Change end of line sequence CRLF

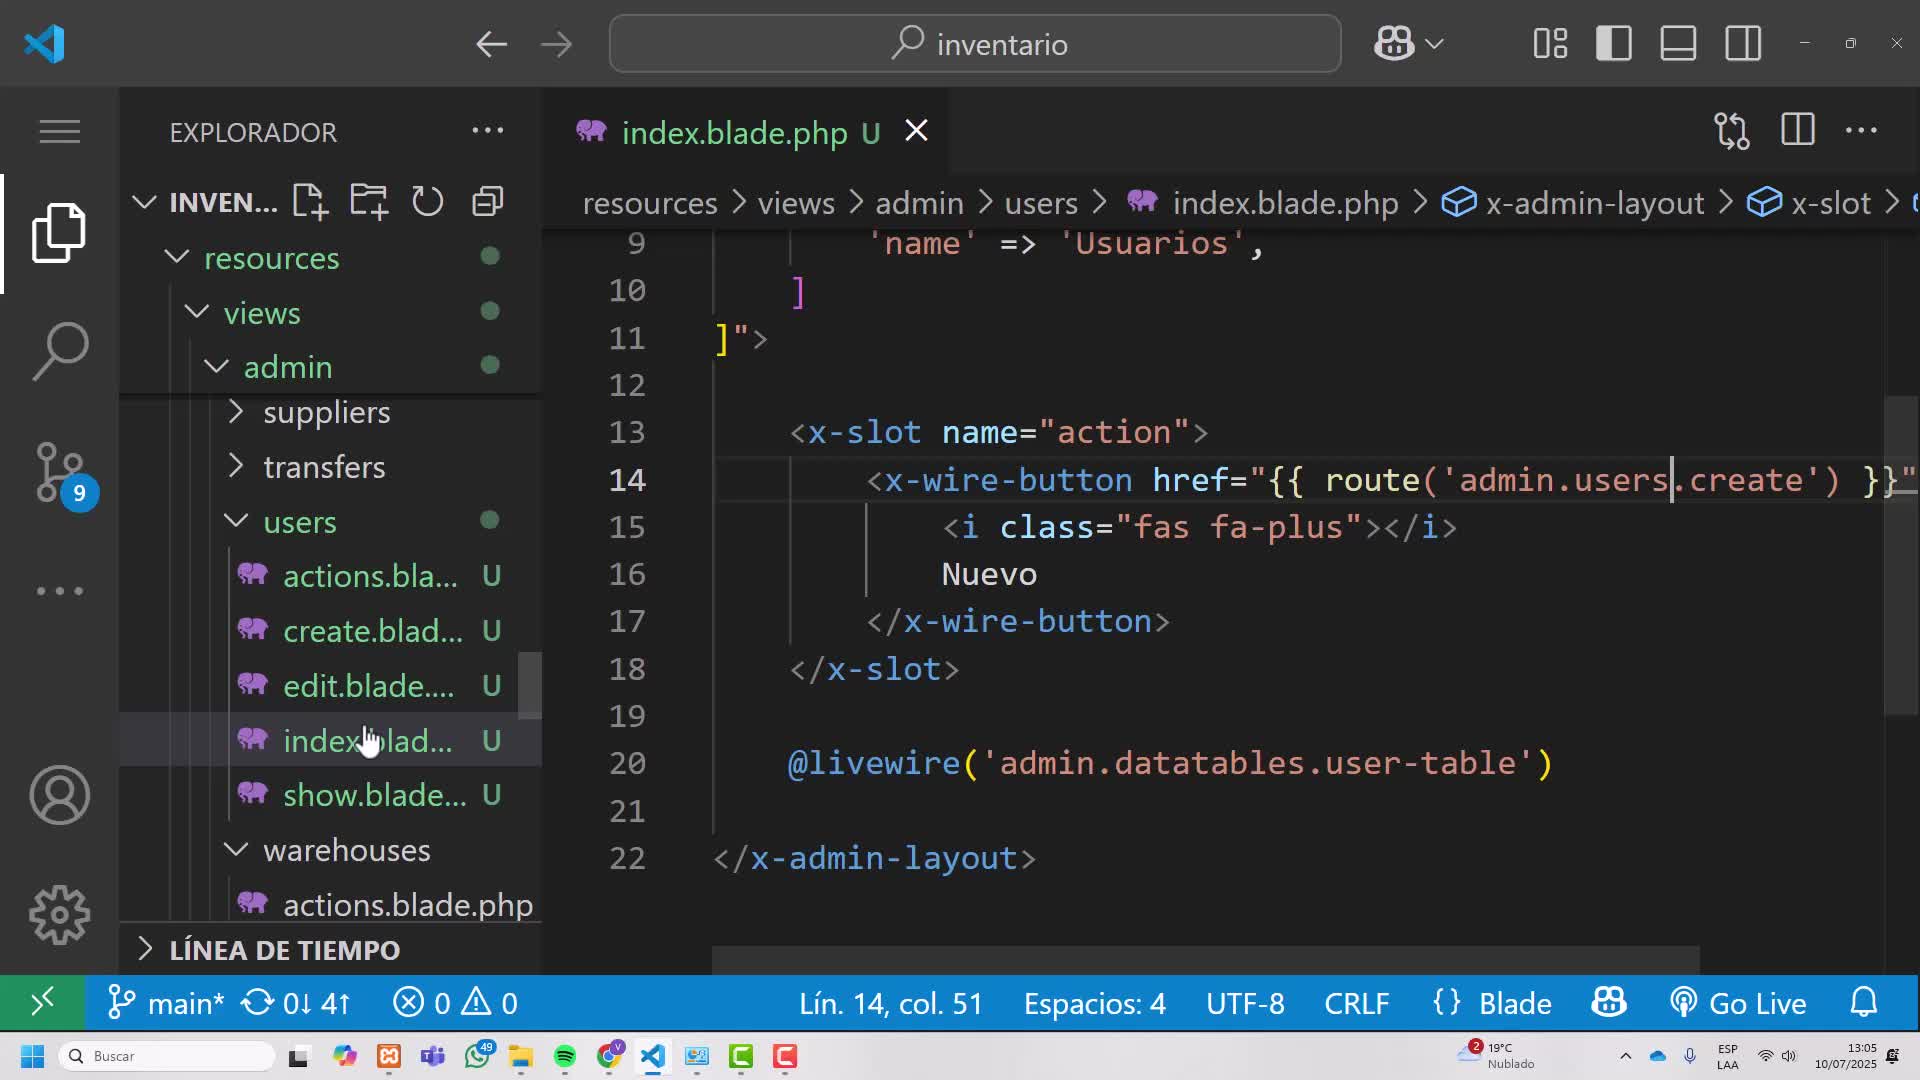[x=1356, y=1003]
